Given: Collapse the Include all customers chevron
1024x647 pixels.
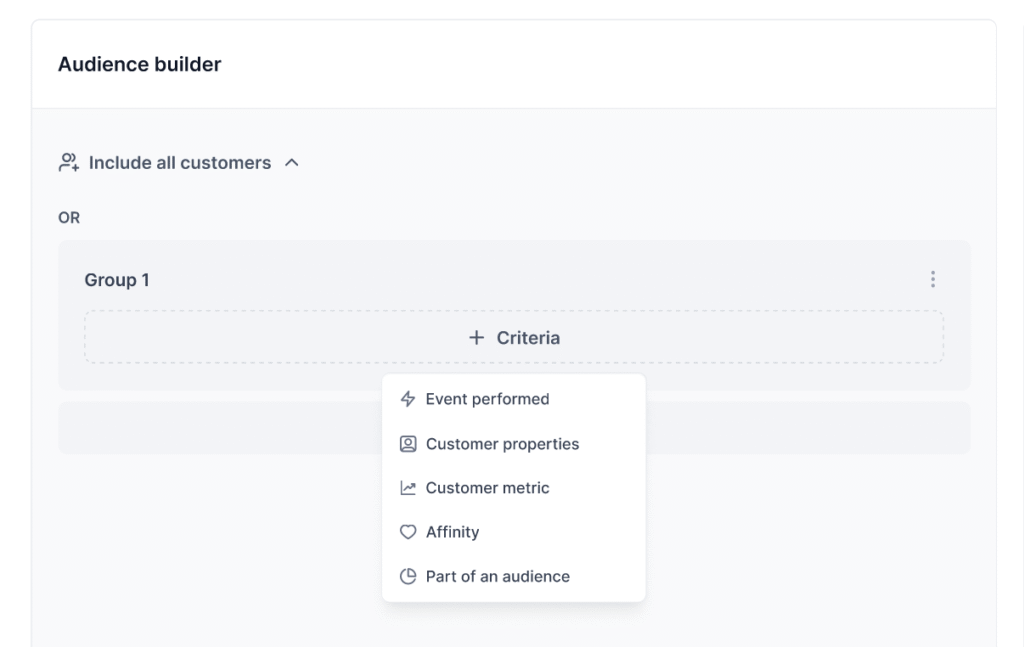Looking at the screenshot, I should tap(292, 163).
